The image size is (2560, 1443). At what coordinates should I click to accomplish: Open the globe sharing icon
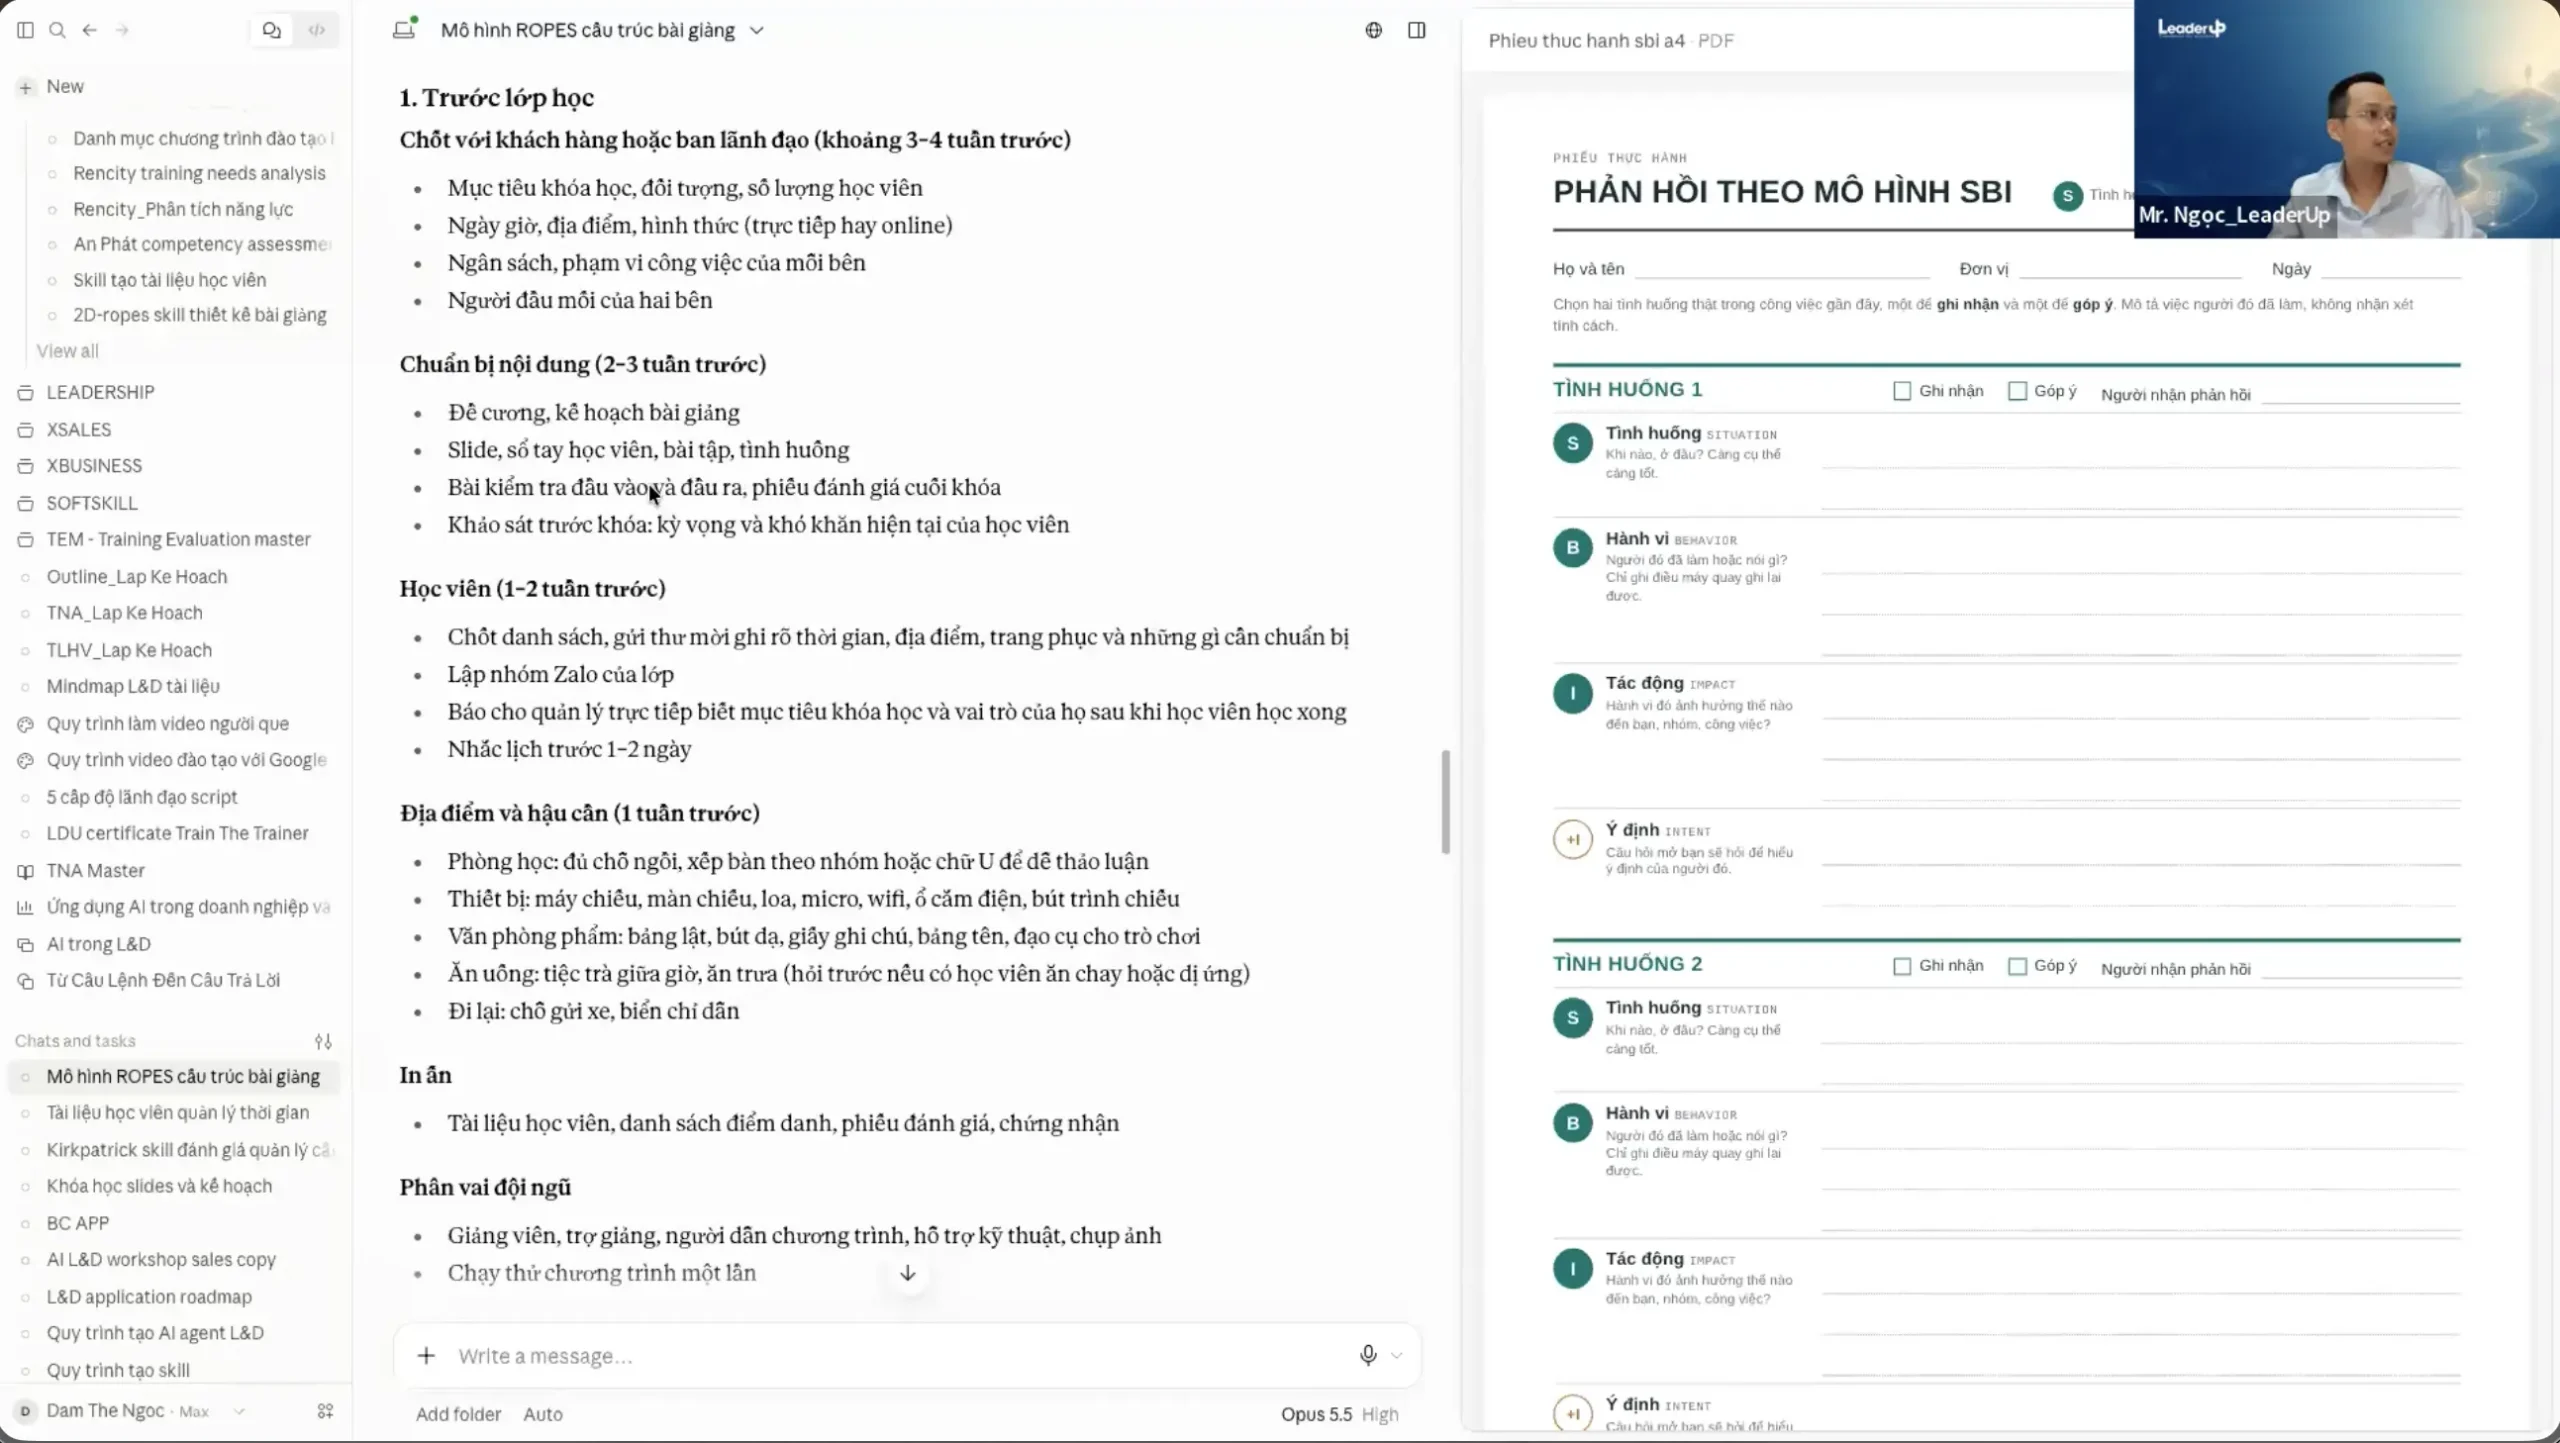[x=1374, y=30]
